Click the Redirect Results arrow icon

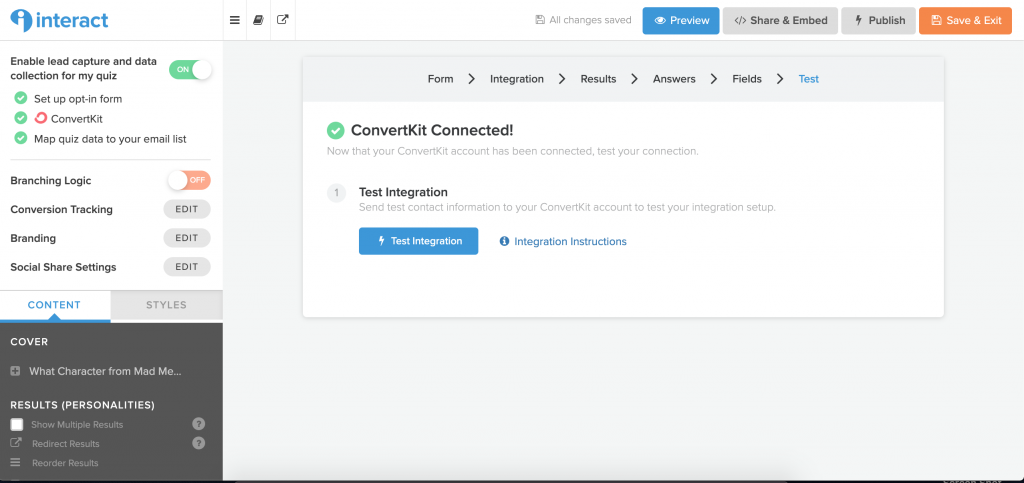pos(16,443)
